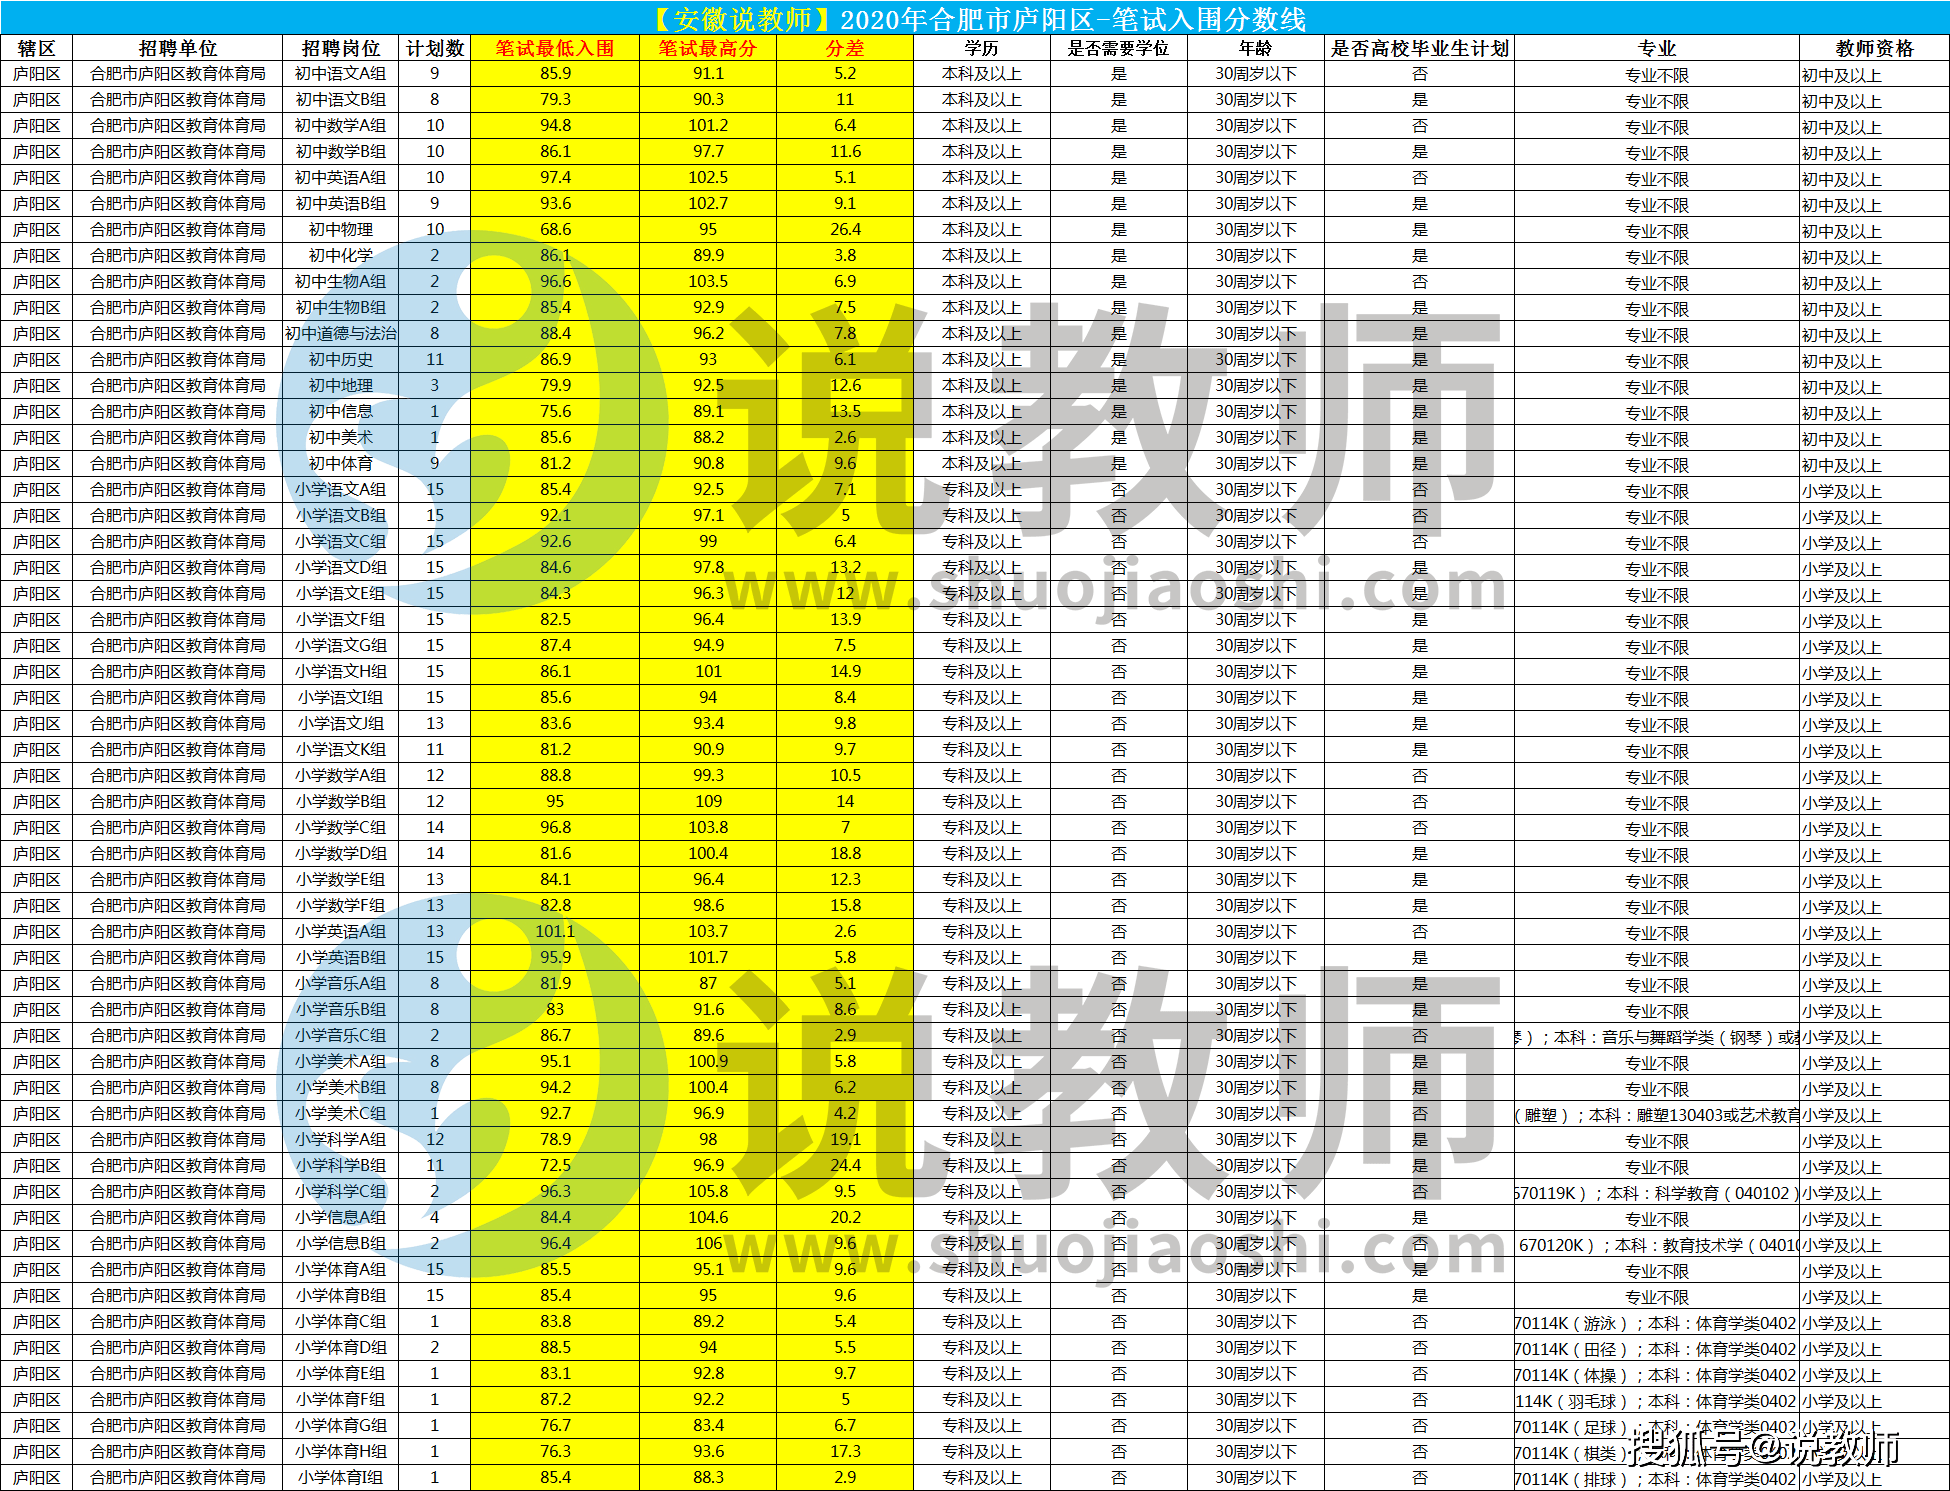Click the 游泳 major cell in 小学体育C组 row
This screenshot has height=1491, width=1950.
1657,1323
